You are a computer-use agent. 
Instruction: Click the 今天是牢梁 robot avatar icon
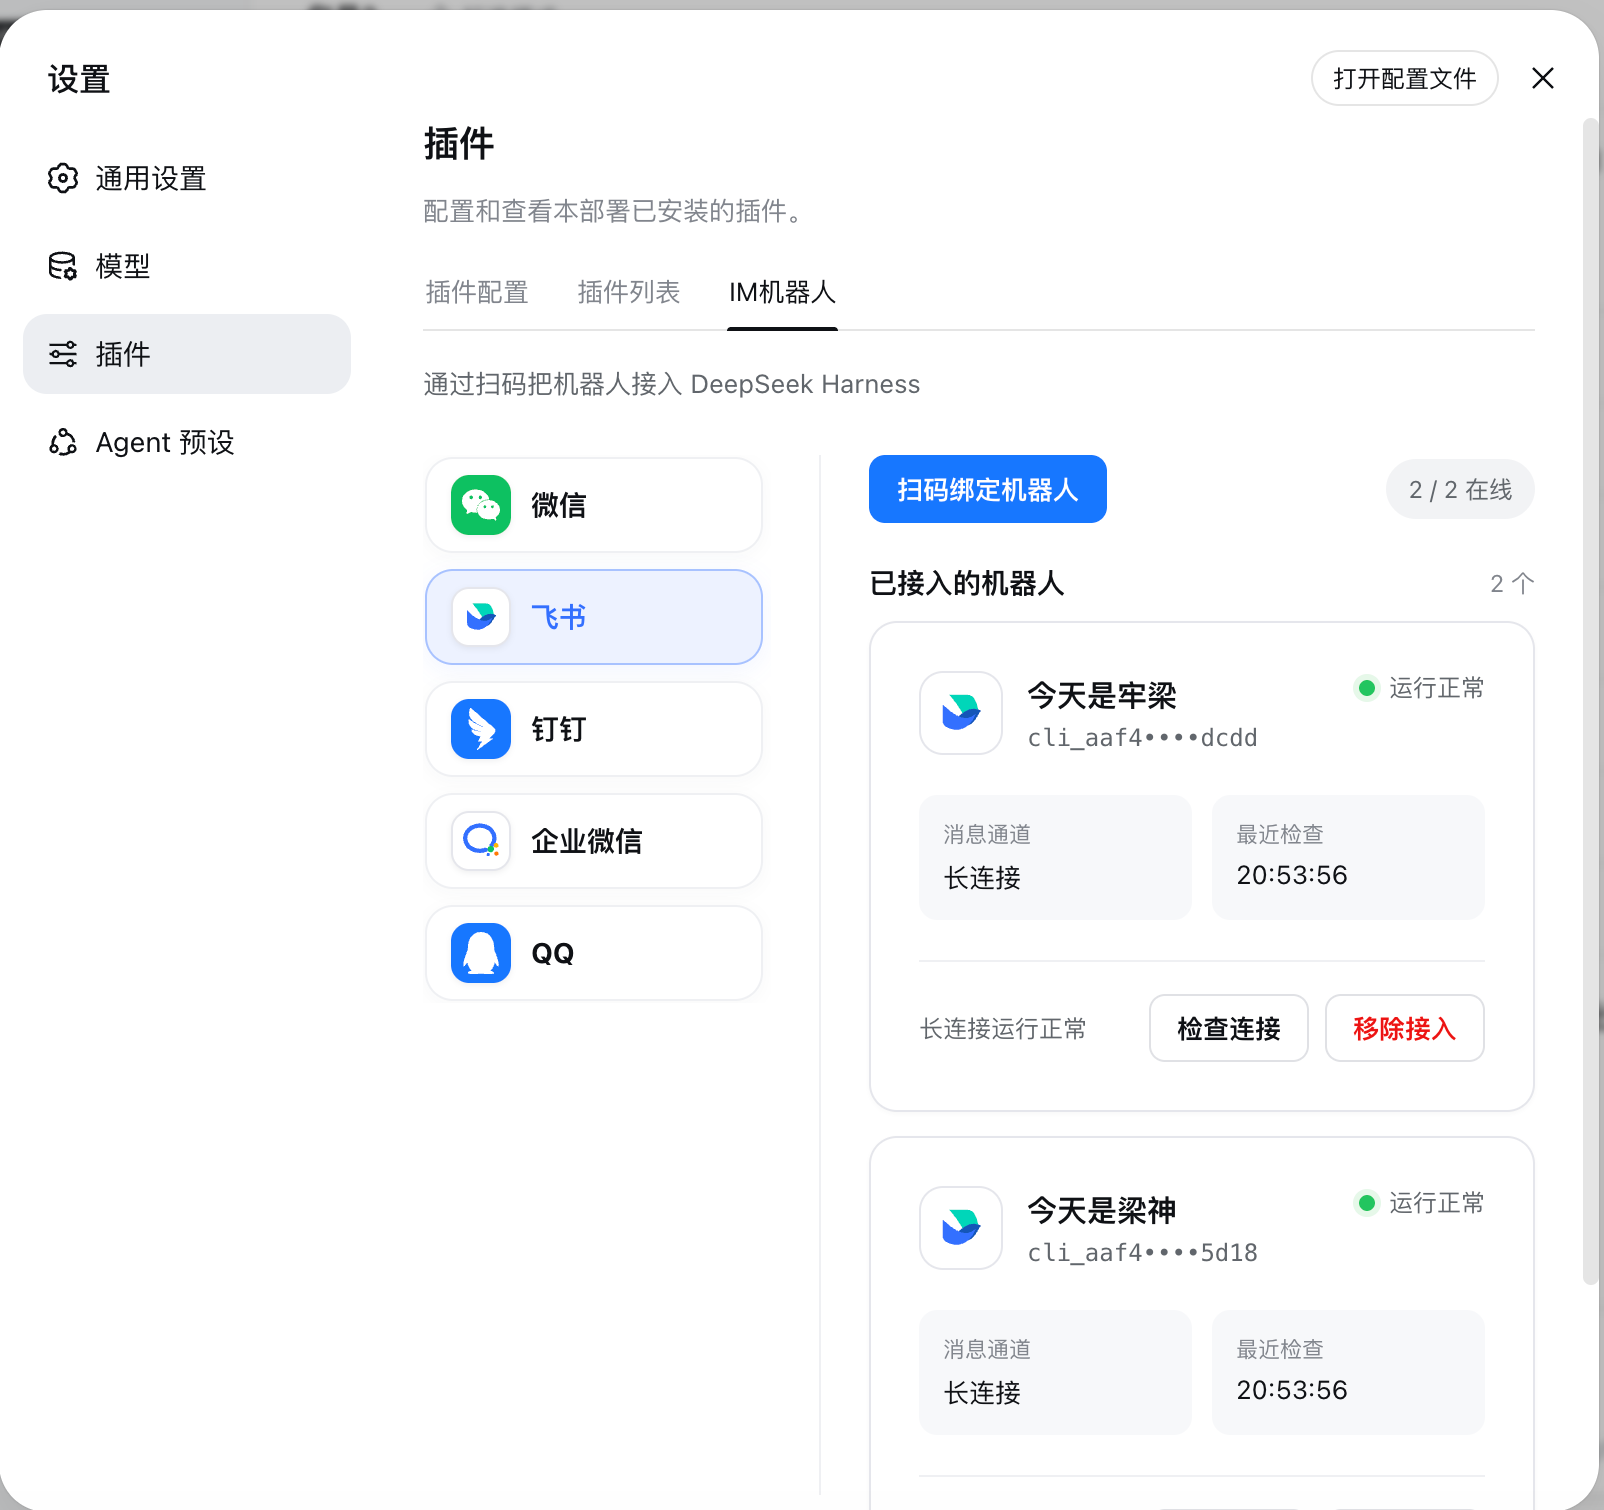[x=961, y=713]
